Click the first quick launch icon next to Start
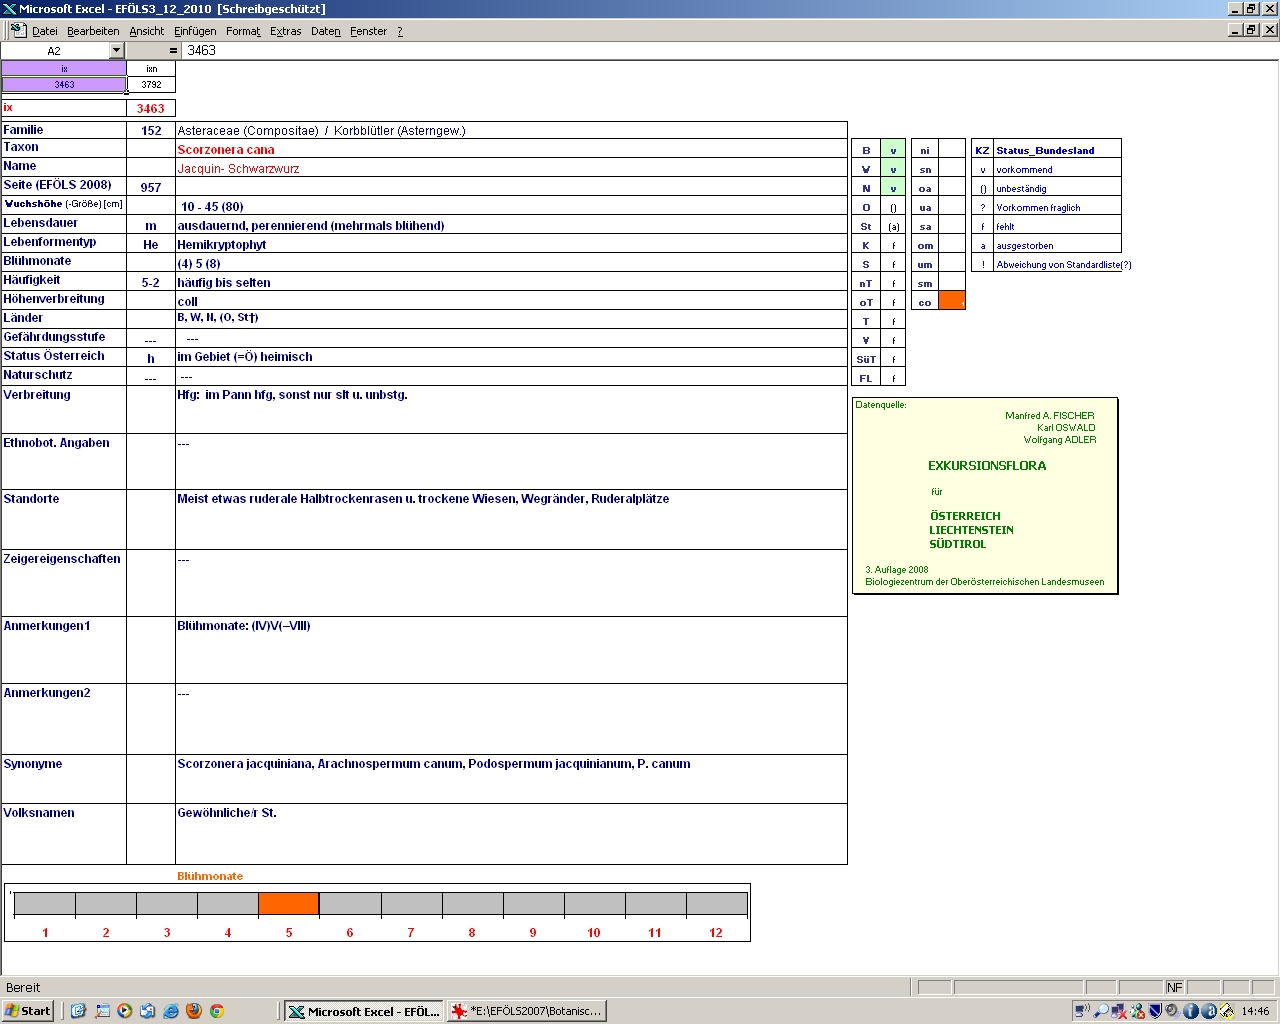Screen dimensions: 1280x1024 tap(79, 1011)
